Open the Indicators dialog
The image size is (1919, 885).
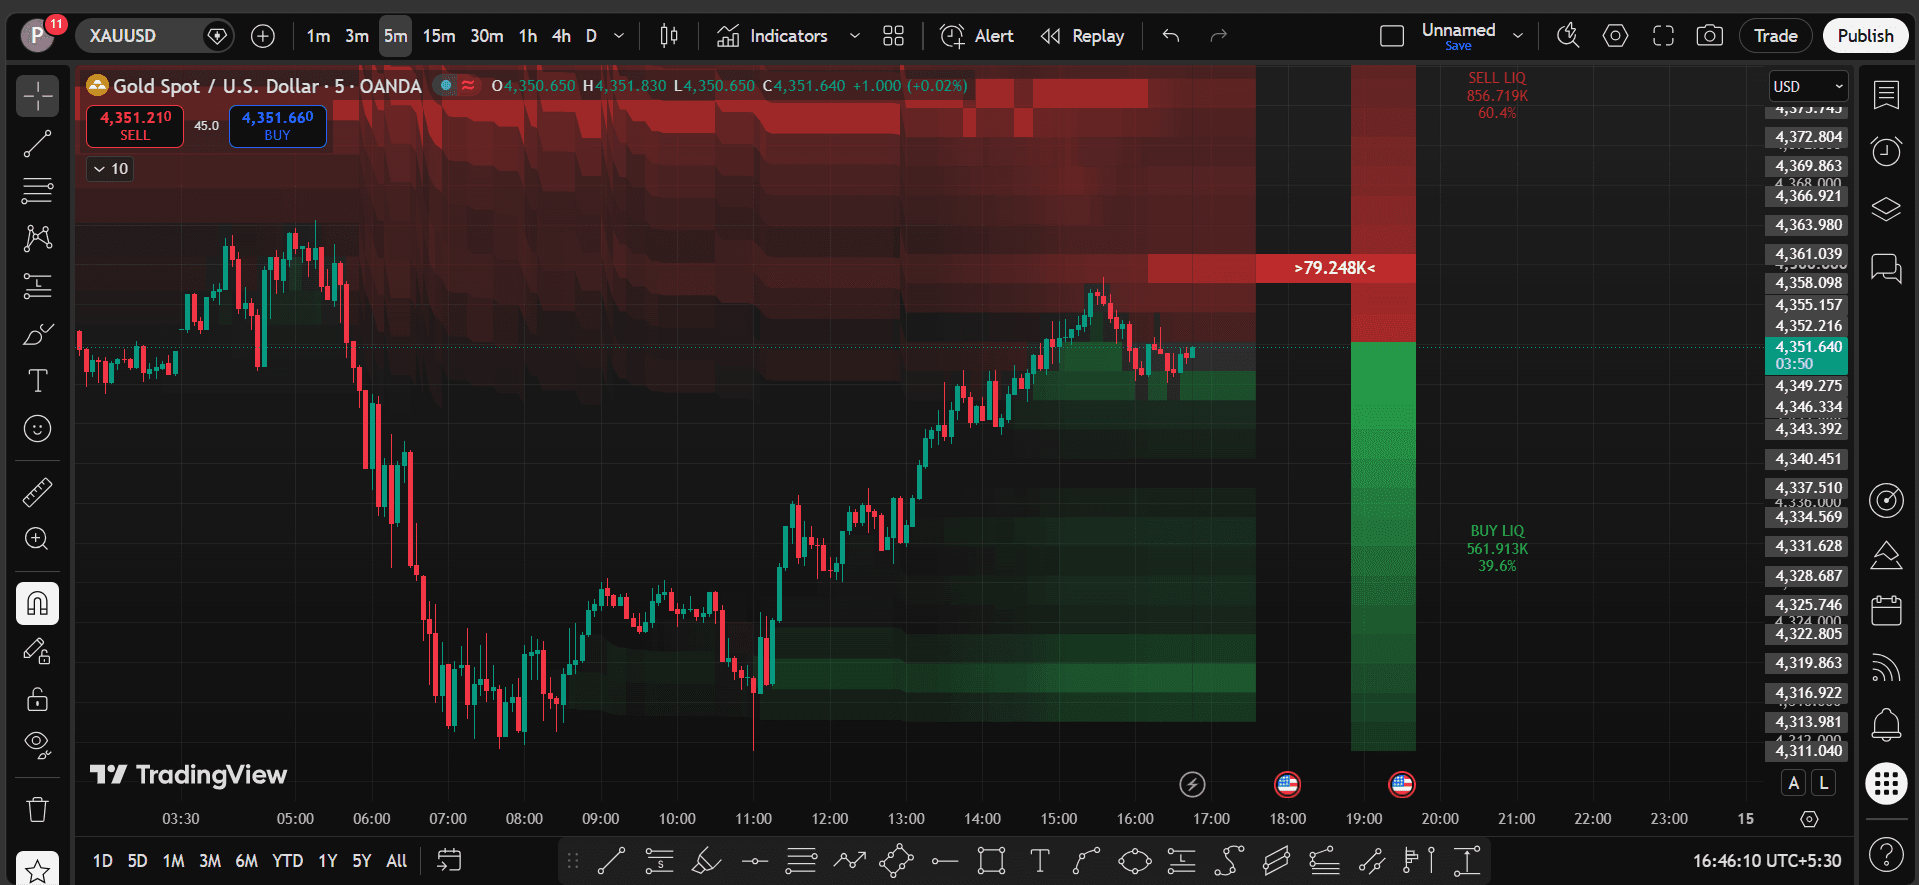tap(772, 36)
